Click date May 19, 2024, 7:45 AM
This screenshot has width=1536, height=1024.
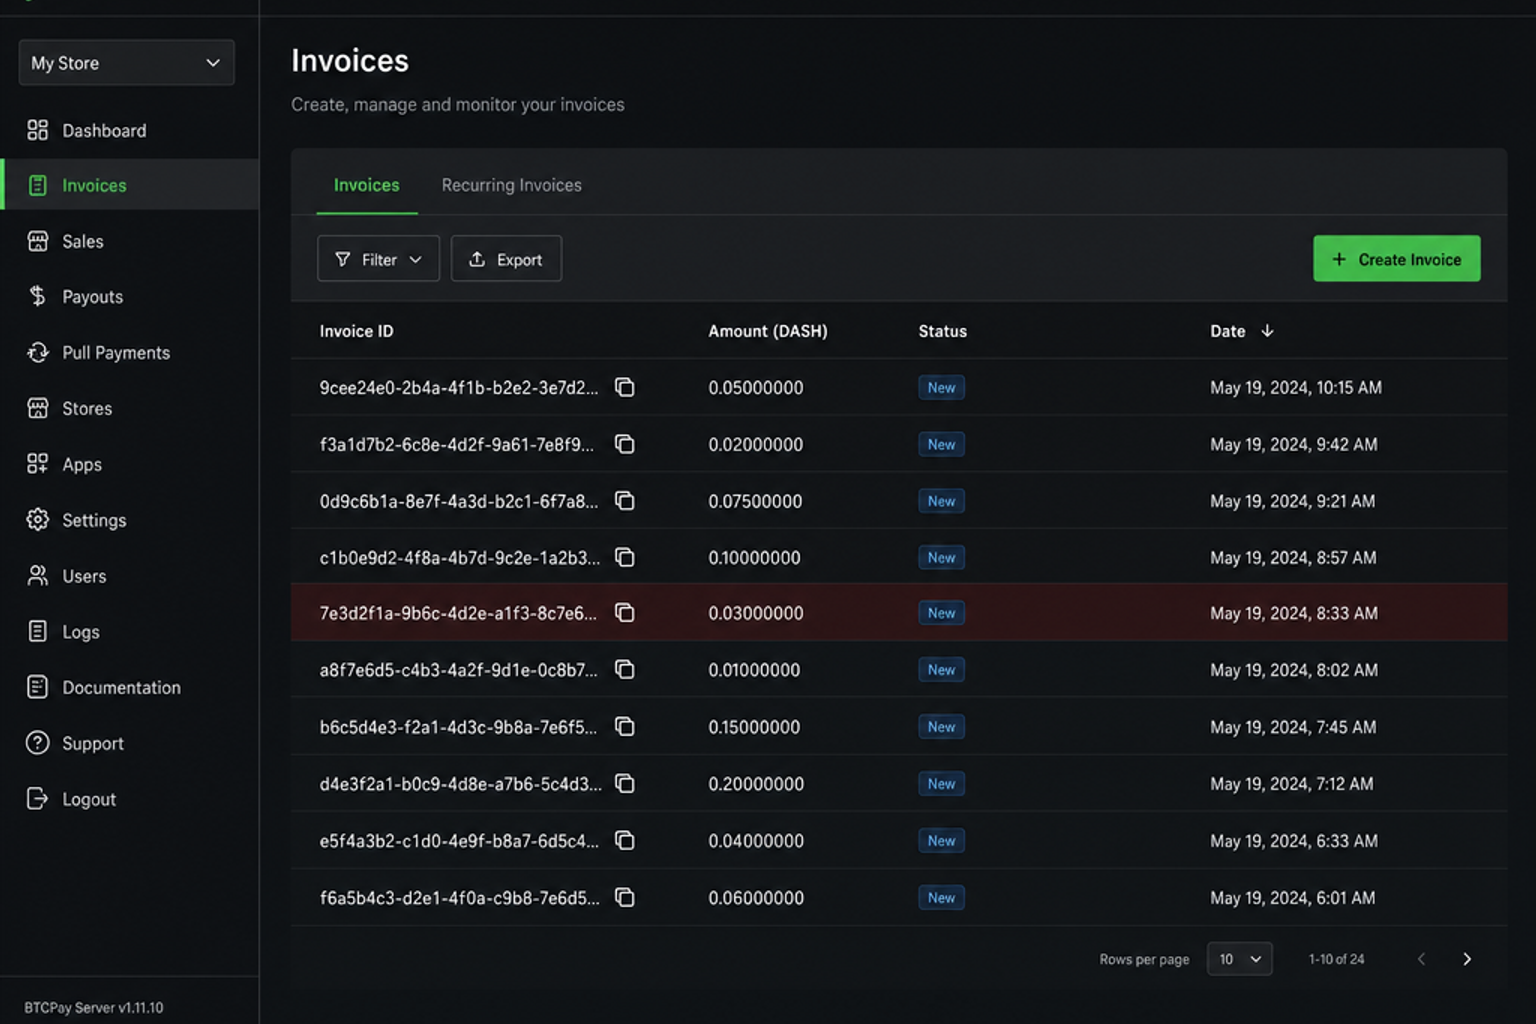point(1293,727)
